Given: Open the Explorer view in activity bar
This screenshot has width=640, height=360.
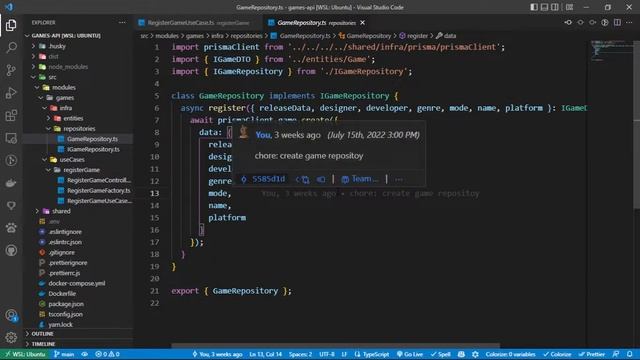Looking at the screenshot, I should 11,25.
